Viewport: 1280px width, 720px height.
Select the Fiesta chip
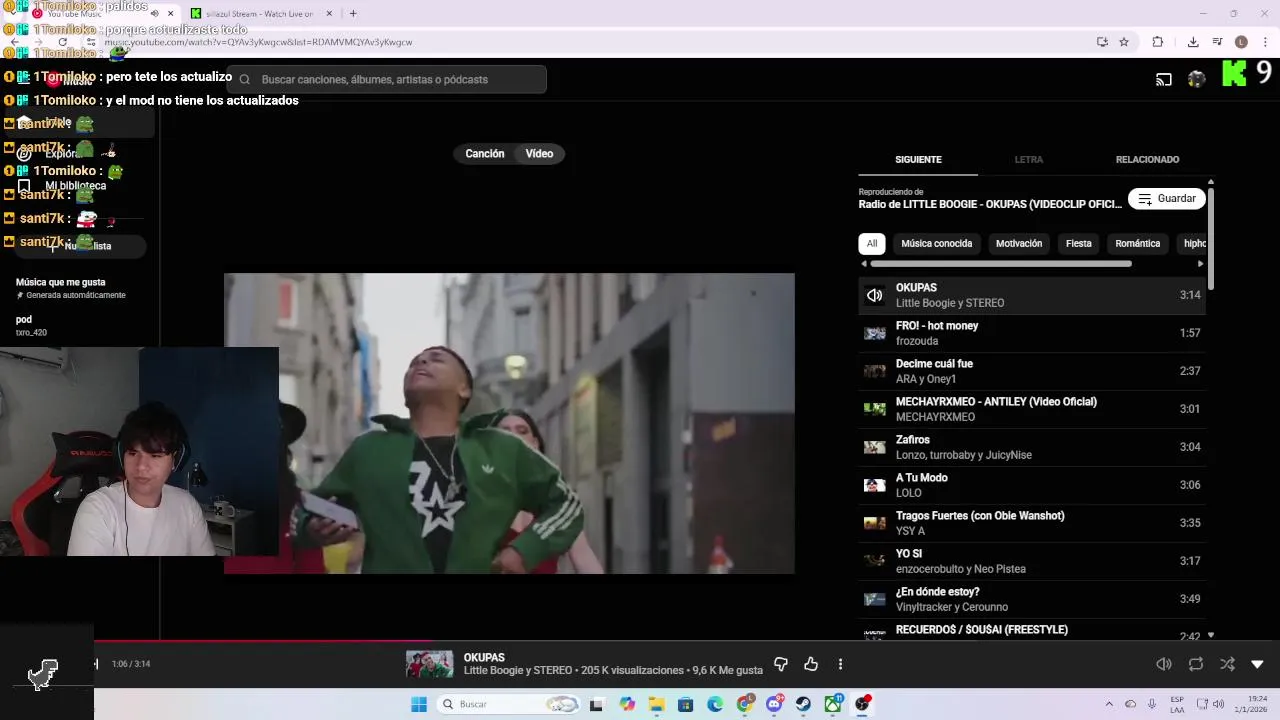(x=1078, y=244)
